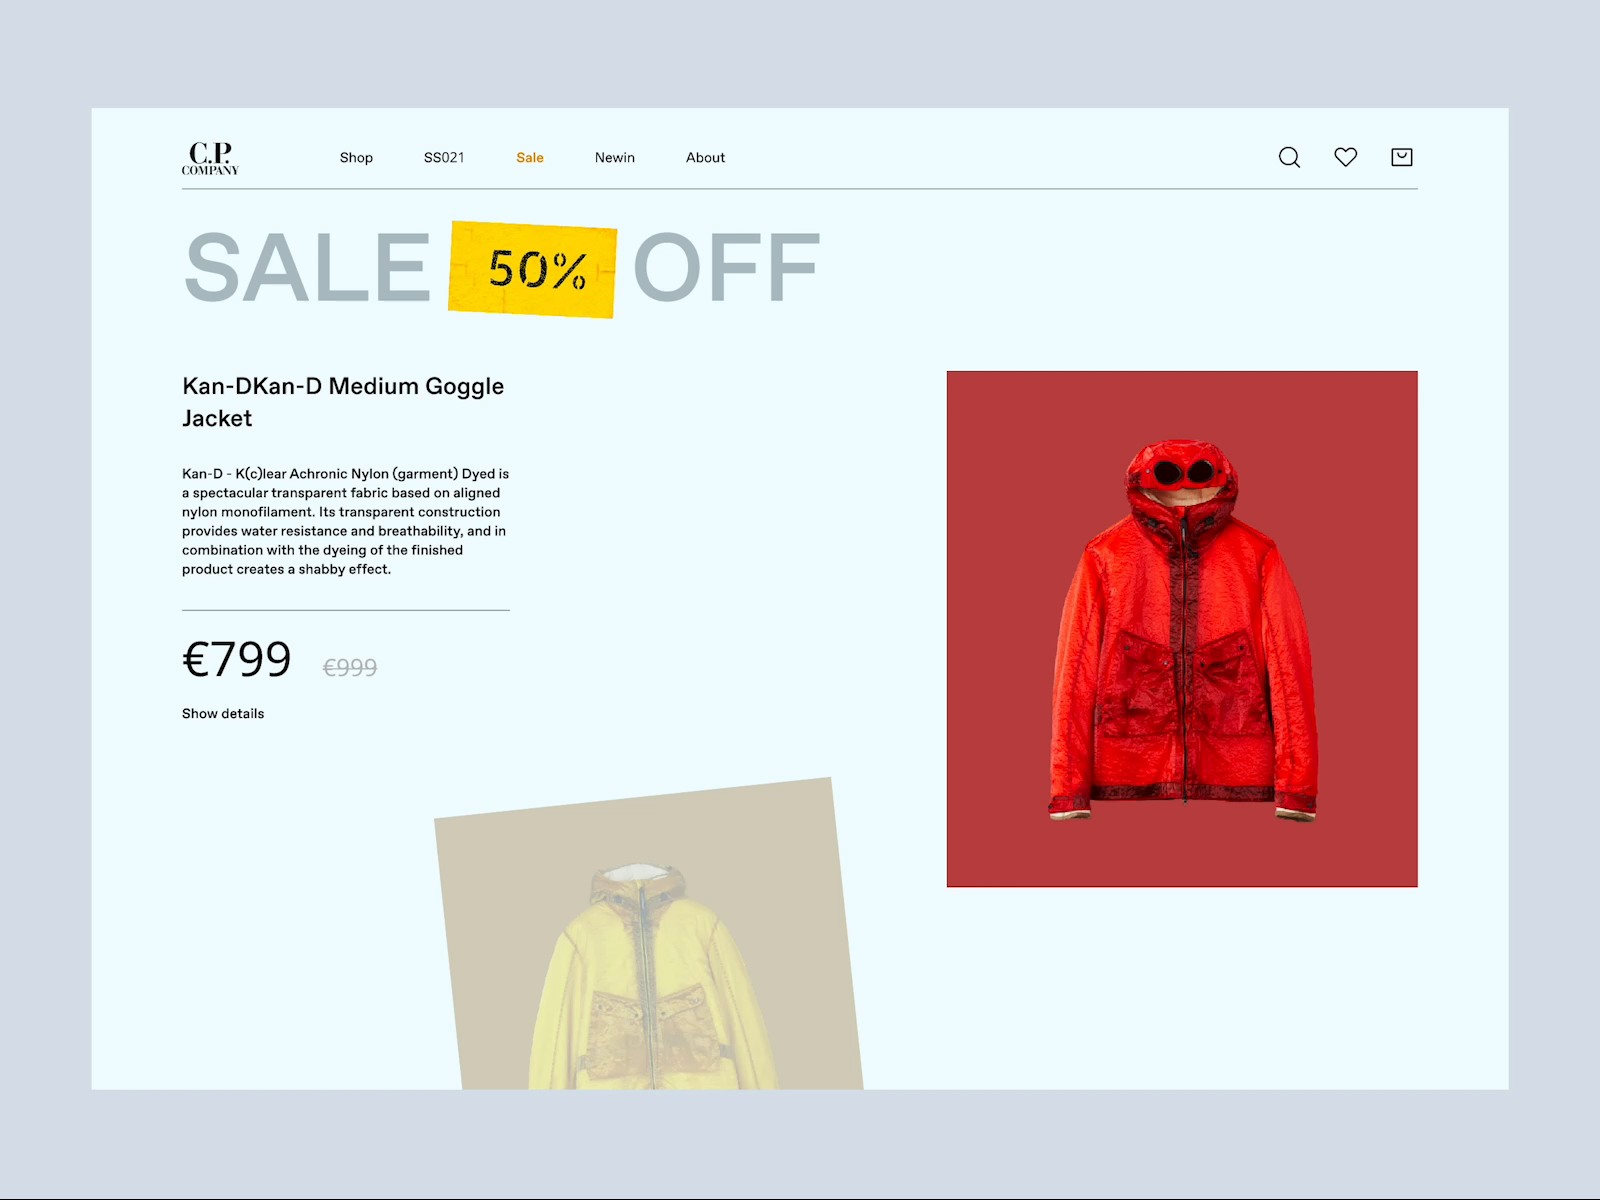1600x1200 pixels.
Task: Go to the SS021 collection
Action: click(x=444, y=158)
